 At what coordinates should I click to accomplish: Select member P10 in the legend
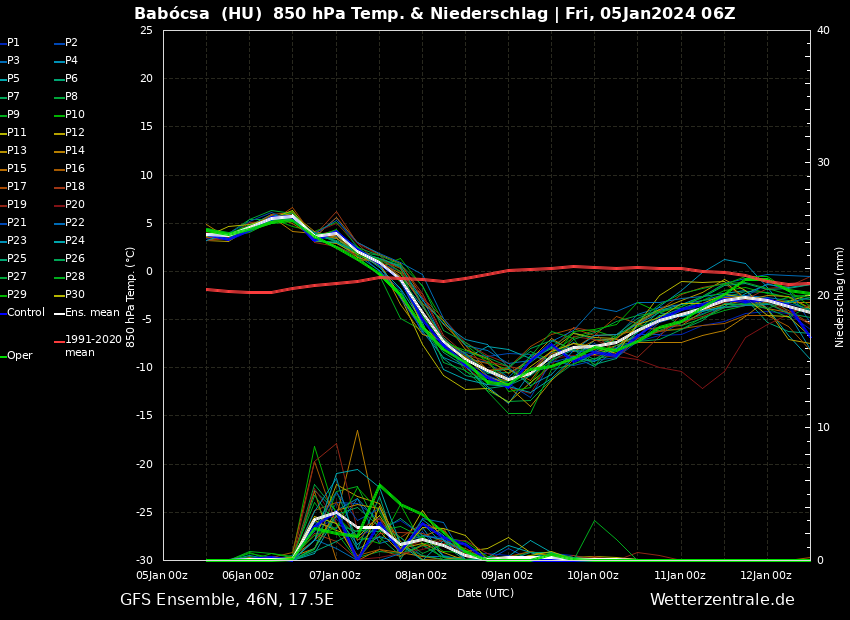[x=75, y=115]
